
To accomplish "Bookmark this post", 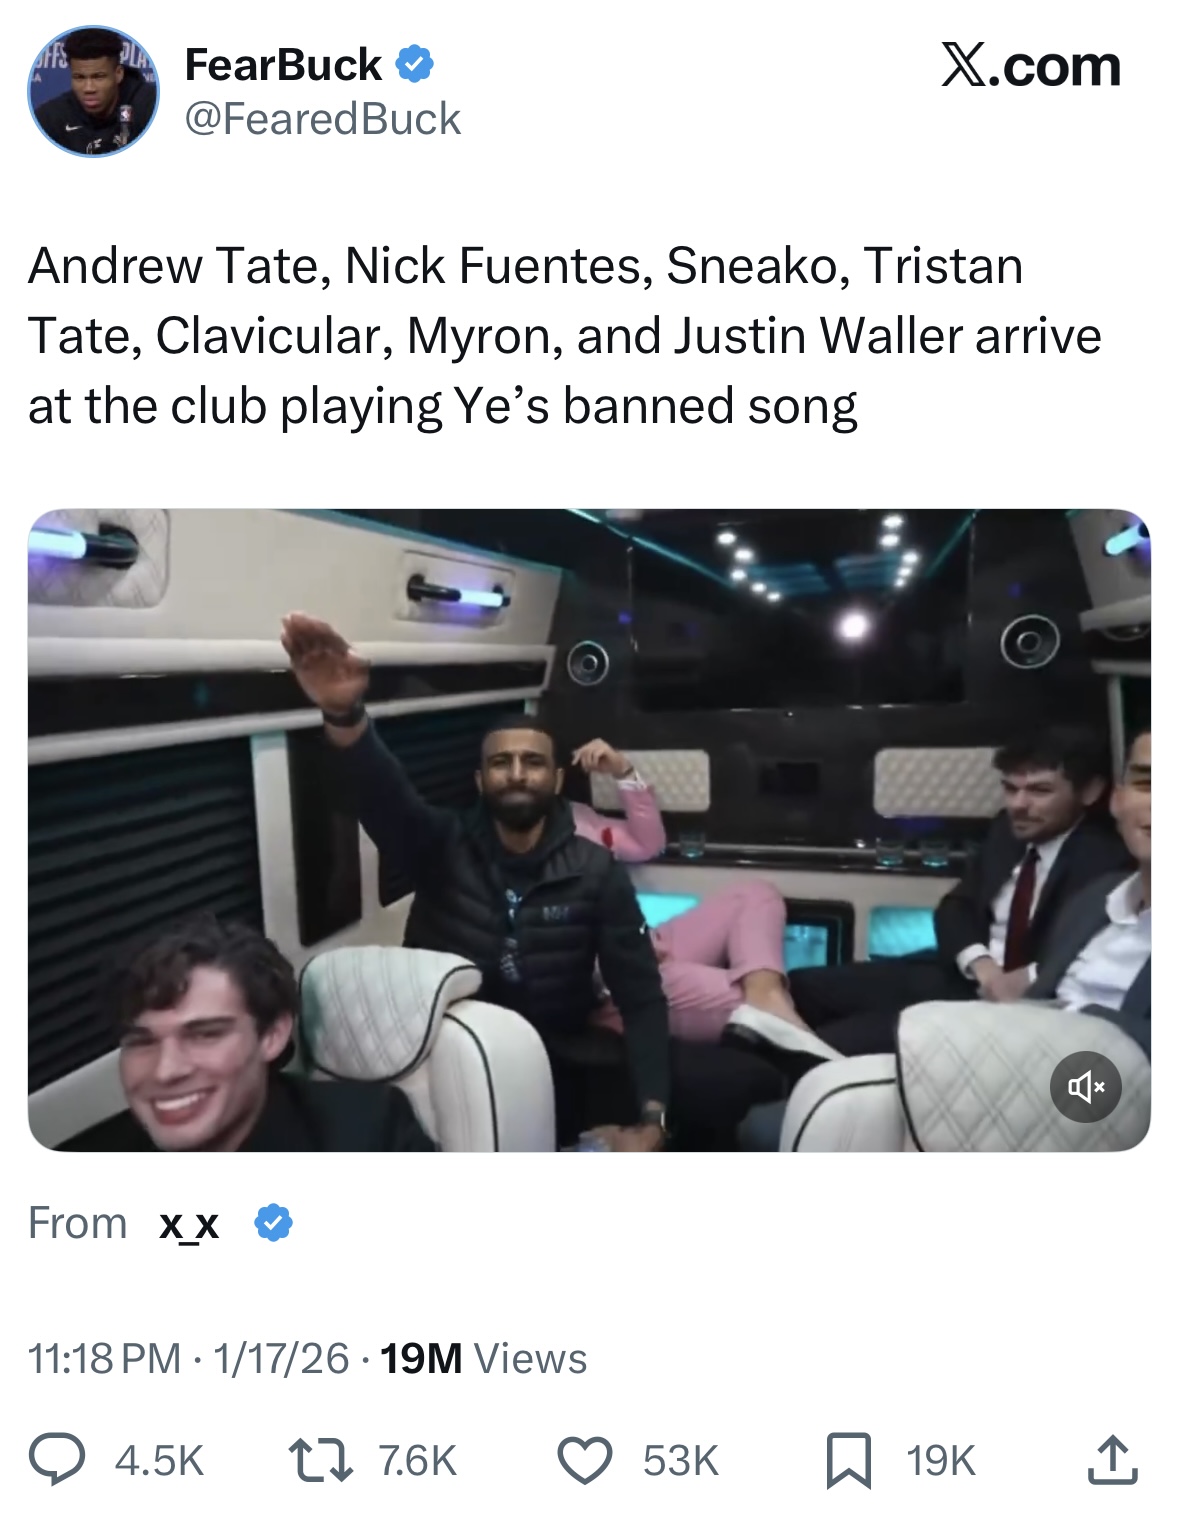I will [848, 1460].
